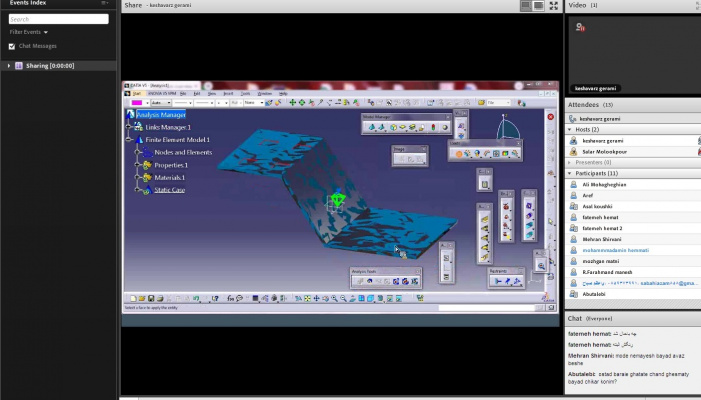Click the magnifier icon in small floating toolbar
The width and height of the screenshot is (701, 400).
coord(540,265)
